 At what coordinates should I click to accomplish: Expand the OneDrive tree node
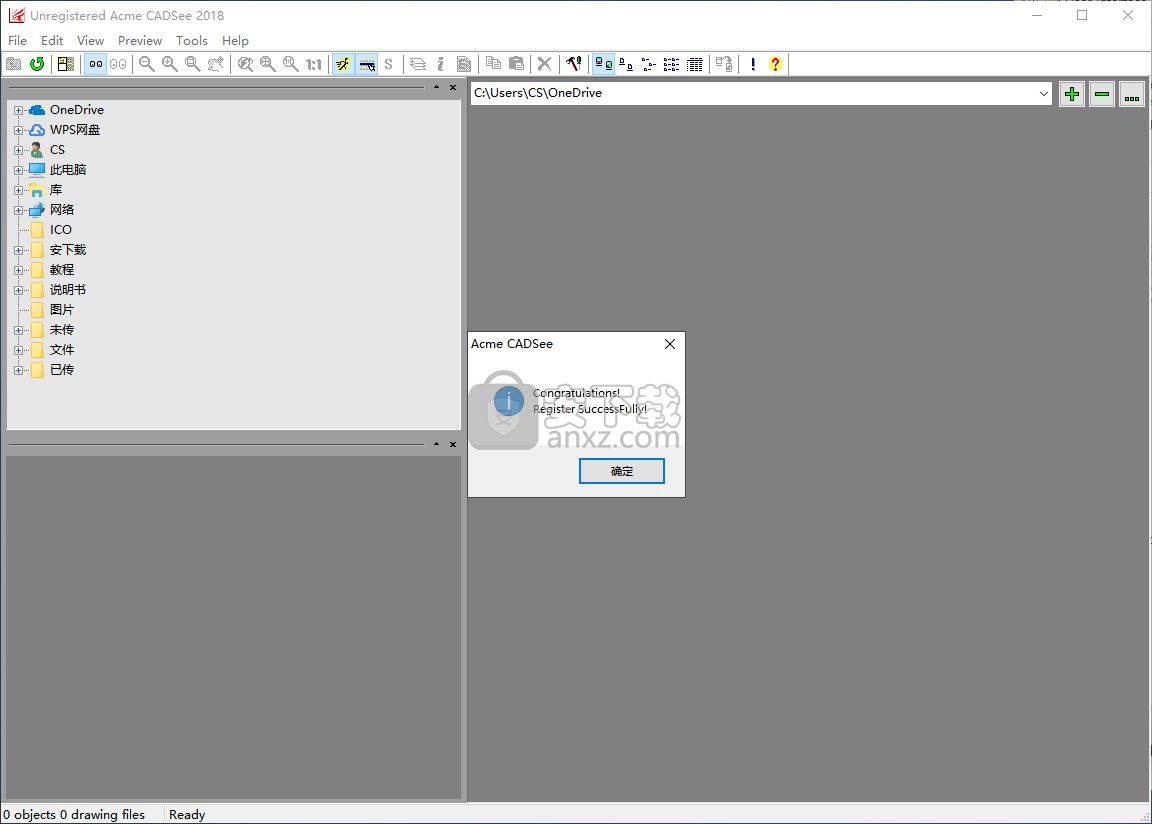[18, 110]
